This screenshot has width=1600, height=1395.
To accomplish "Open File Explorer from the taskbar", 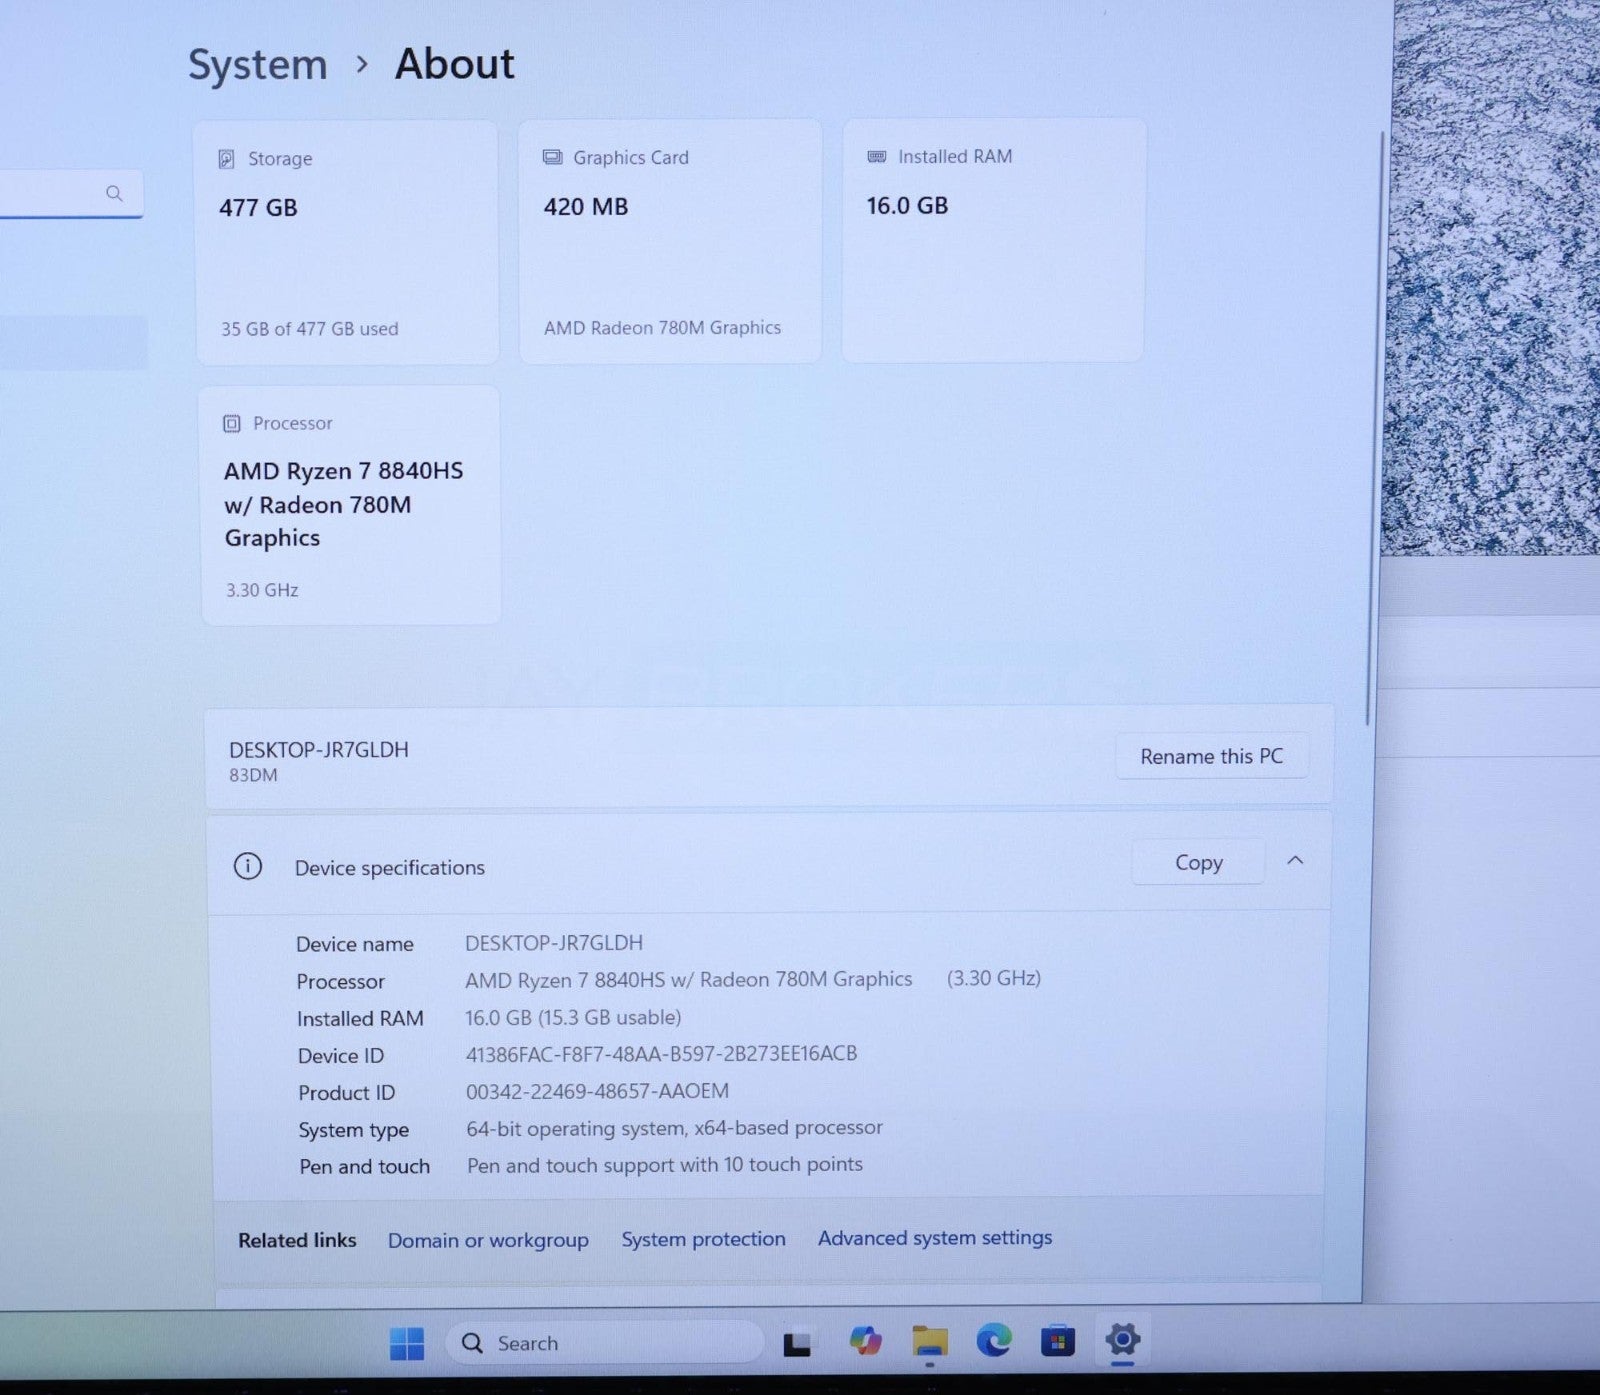I will [930, 1341].
